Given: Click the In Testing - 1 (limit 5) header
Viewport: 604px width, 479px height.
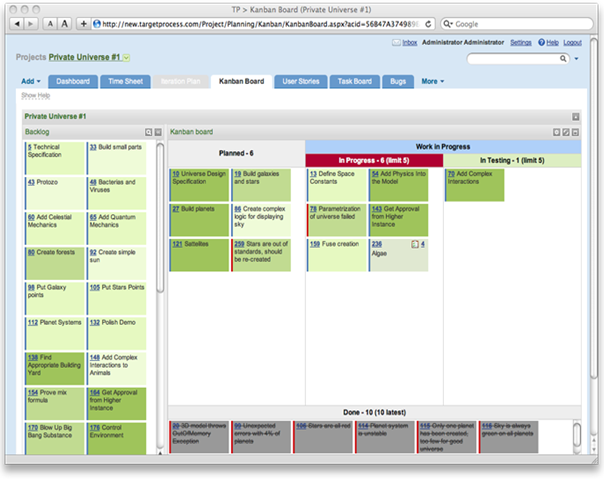Looking at the screenshot, I should [x=512, y=160].
